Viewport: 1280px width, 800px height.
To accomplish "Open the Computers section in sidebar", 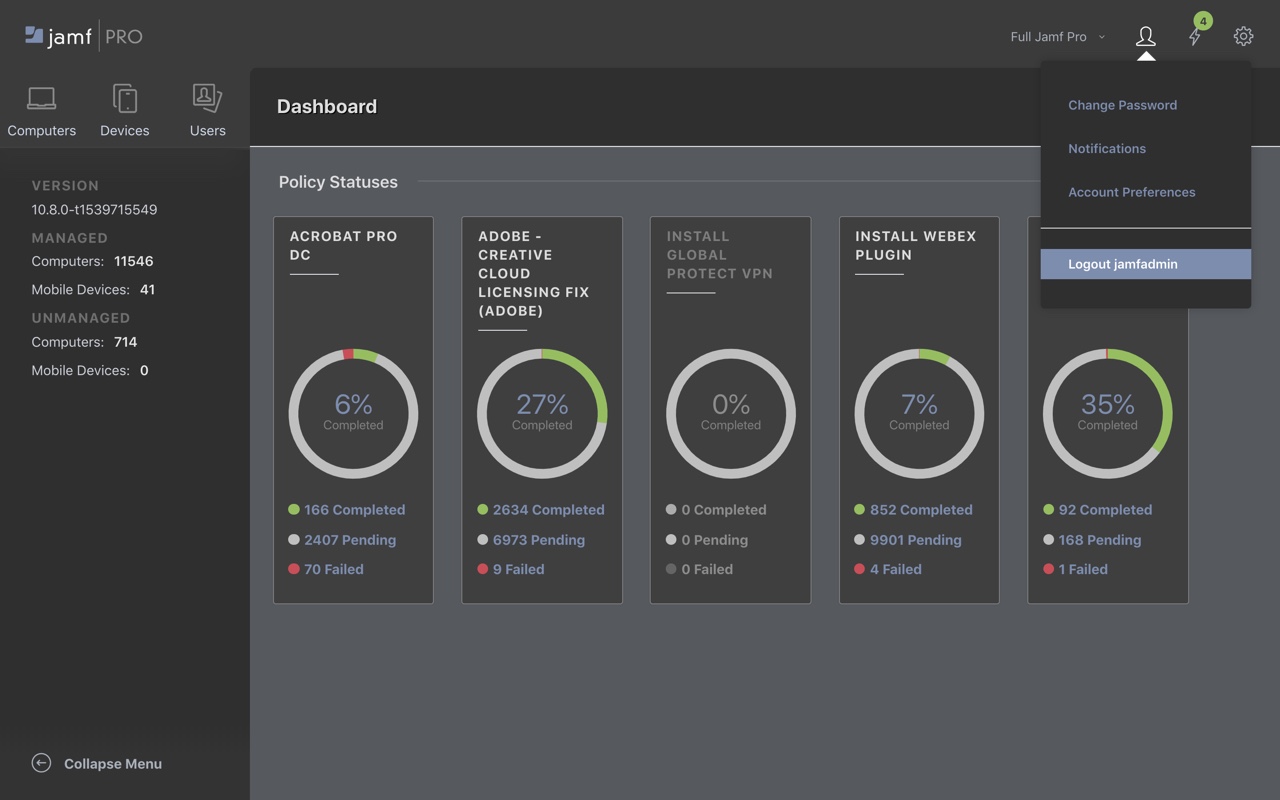I will click(x=41, y=110).
